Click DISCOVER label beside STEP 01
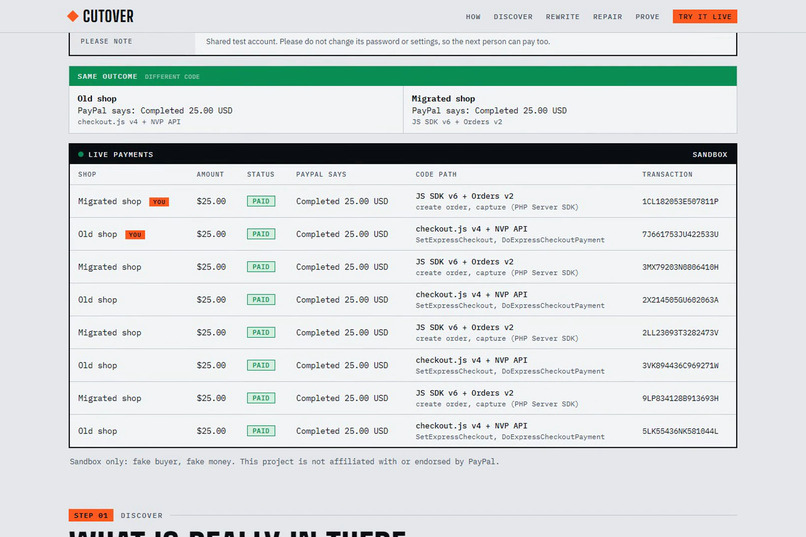Viewport: 806px width, 537px height. tap(141, 515)
